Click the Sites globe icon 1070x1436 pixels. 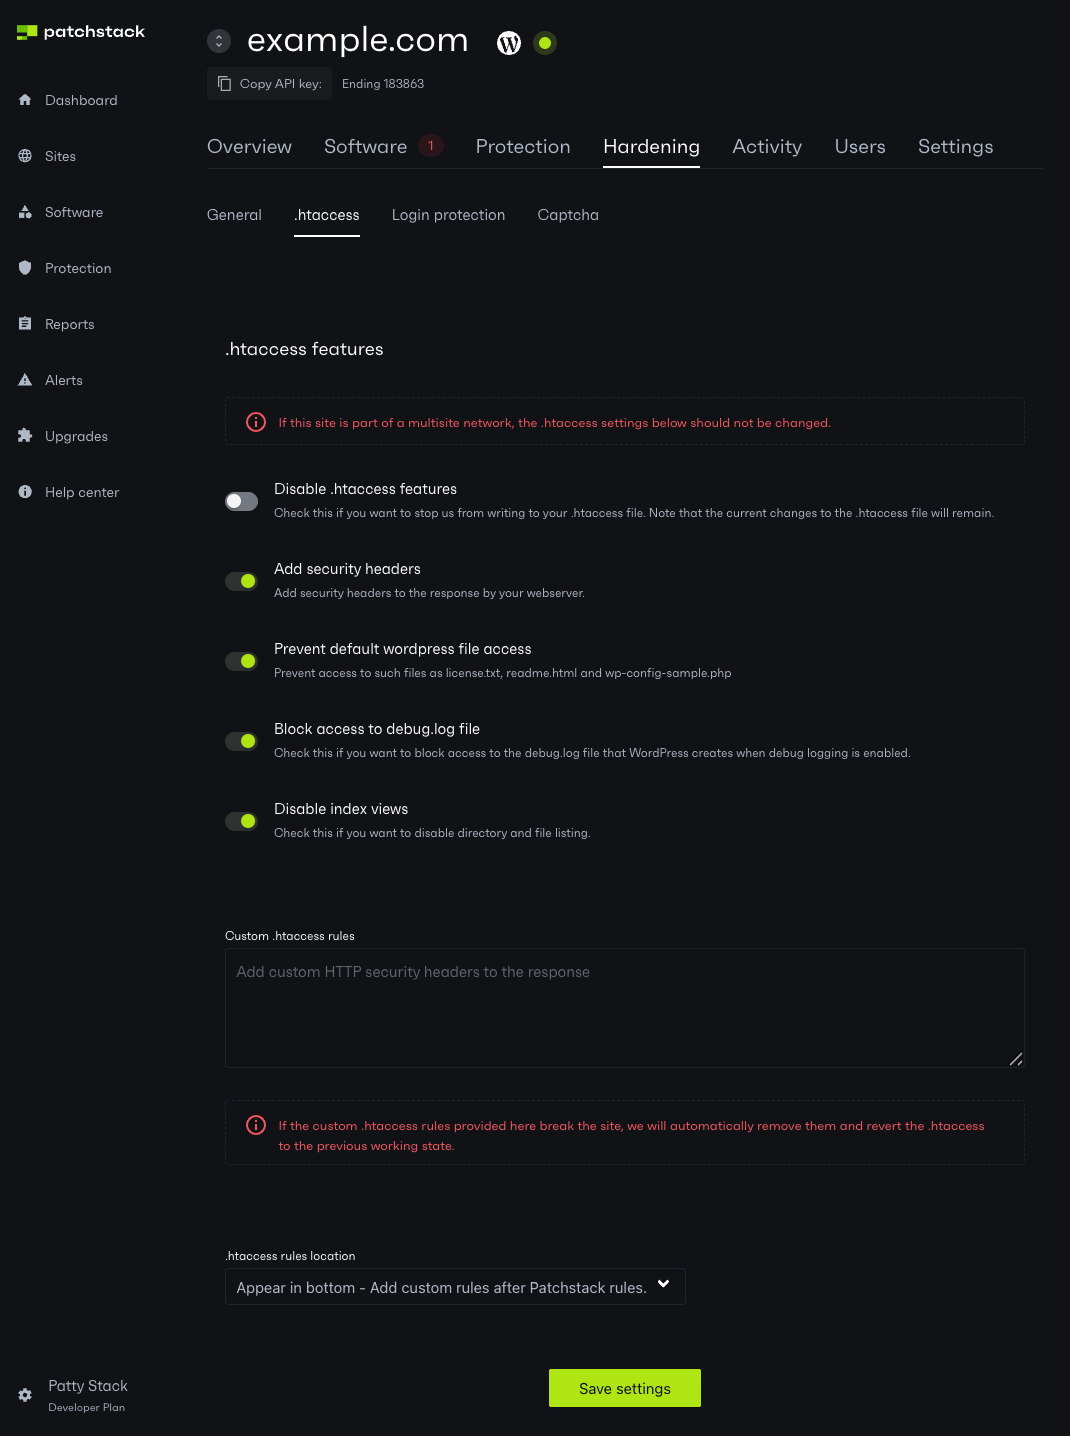[25, 156]
